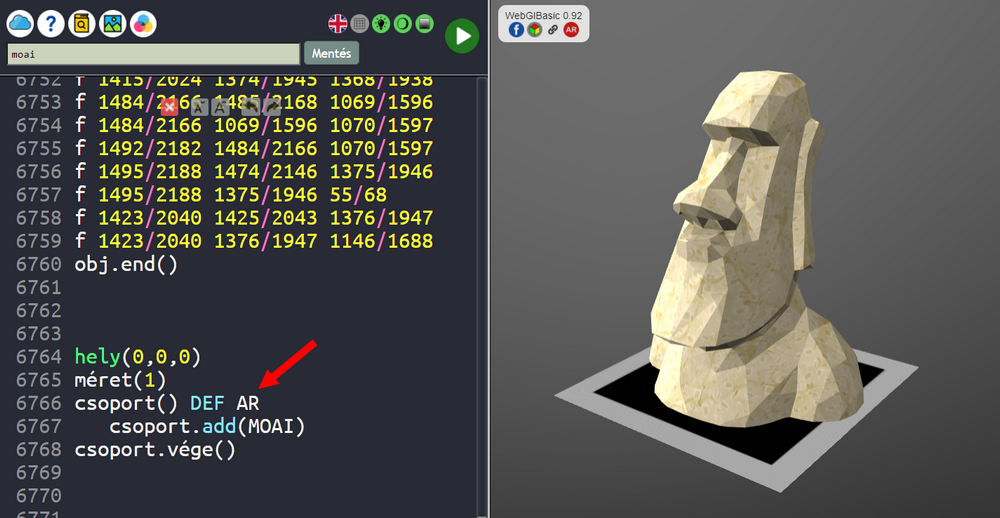This screenshot has width=1000, height=518.
Task: Open the yellow reference search icon
Action: click(82, 22)
